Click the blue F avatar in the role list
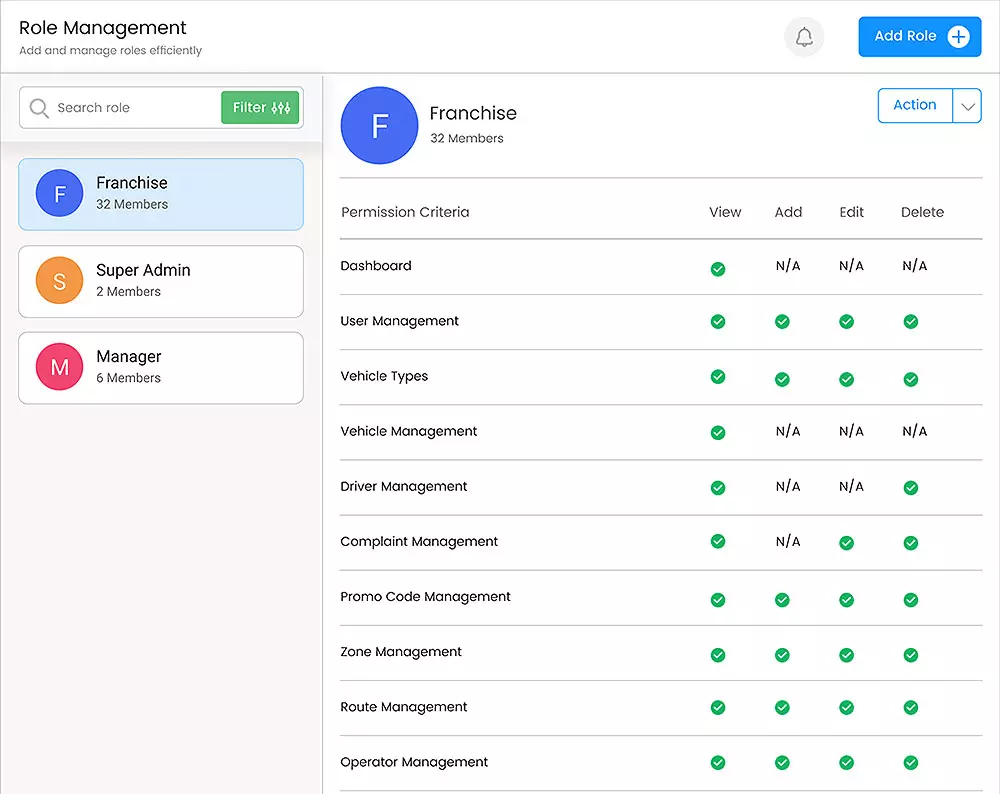Screen dimensions: 1000x794 (x=59, y=193)
